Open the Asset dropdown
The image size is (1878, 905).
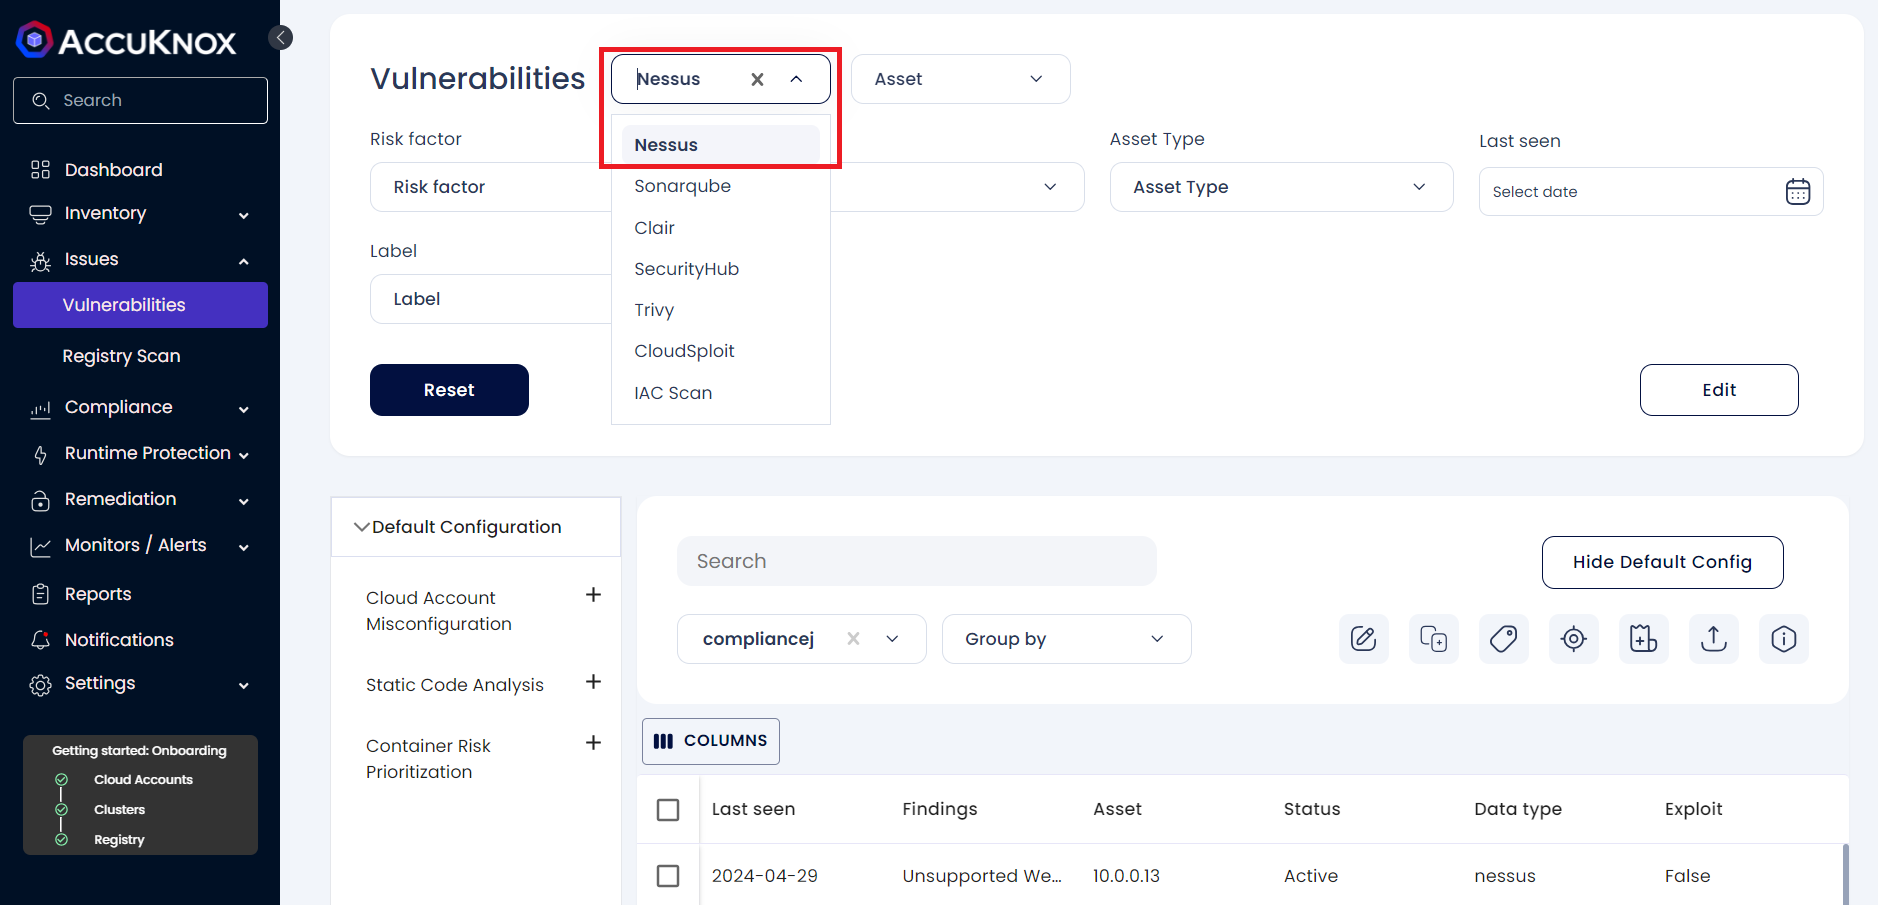961,79
